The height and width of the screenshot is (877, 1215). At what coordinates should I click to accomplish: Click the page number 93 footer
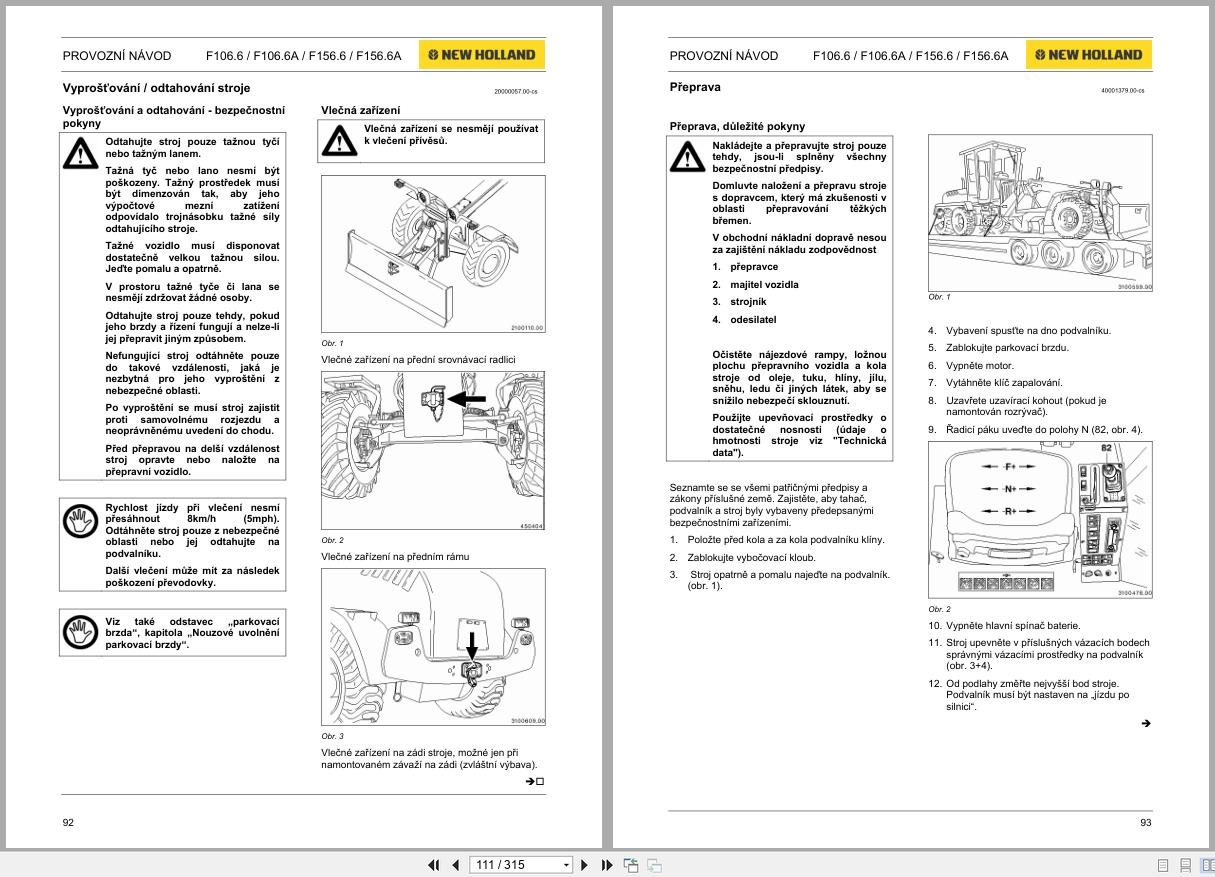coord(1145,823)
